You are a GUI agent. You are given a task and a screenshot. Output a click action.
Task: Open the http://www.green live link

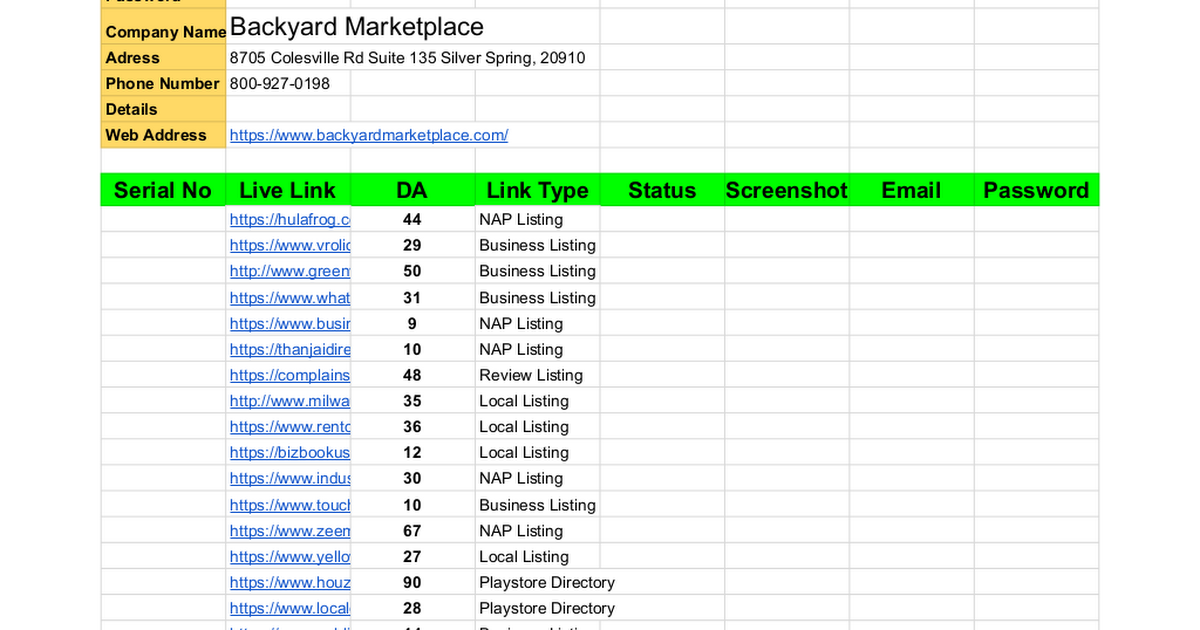pos(290,271)
